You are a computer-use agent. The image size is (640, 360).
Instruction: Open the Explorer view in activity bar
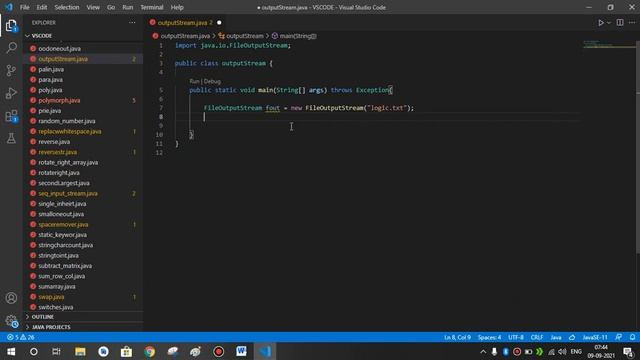(x=11, y=26)
